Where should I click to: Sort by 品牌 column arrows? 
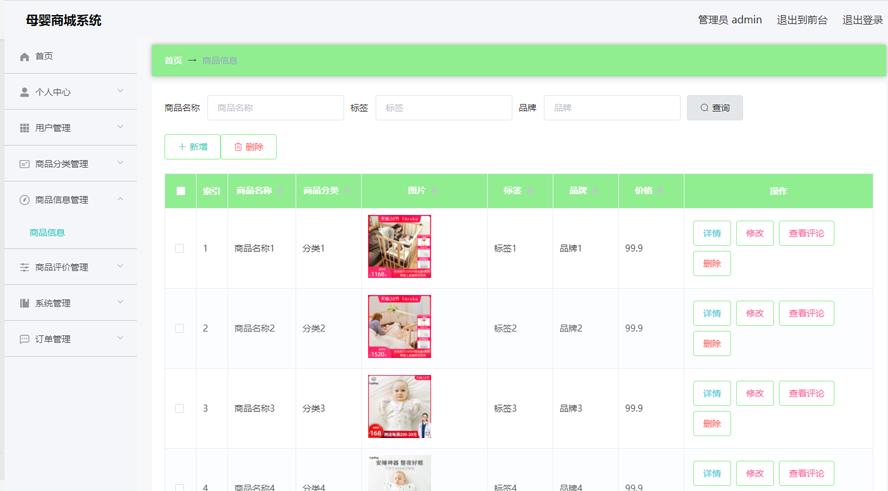[595, 191]
